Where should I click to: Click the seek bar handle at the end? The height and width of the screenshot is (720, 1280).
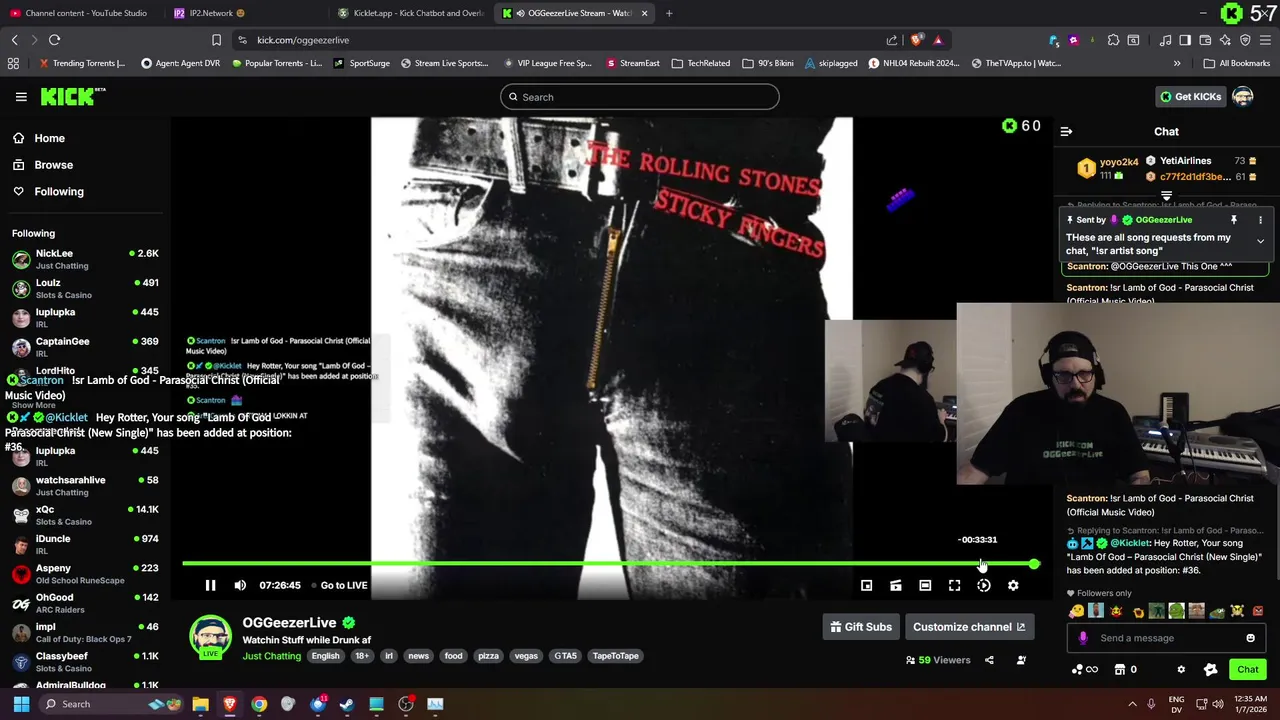point(1034,564)
